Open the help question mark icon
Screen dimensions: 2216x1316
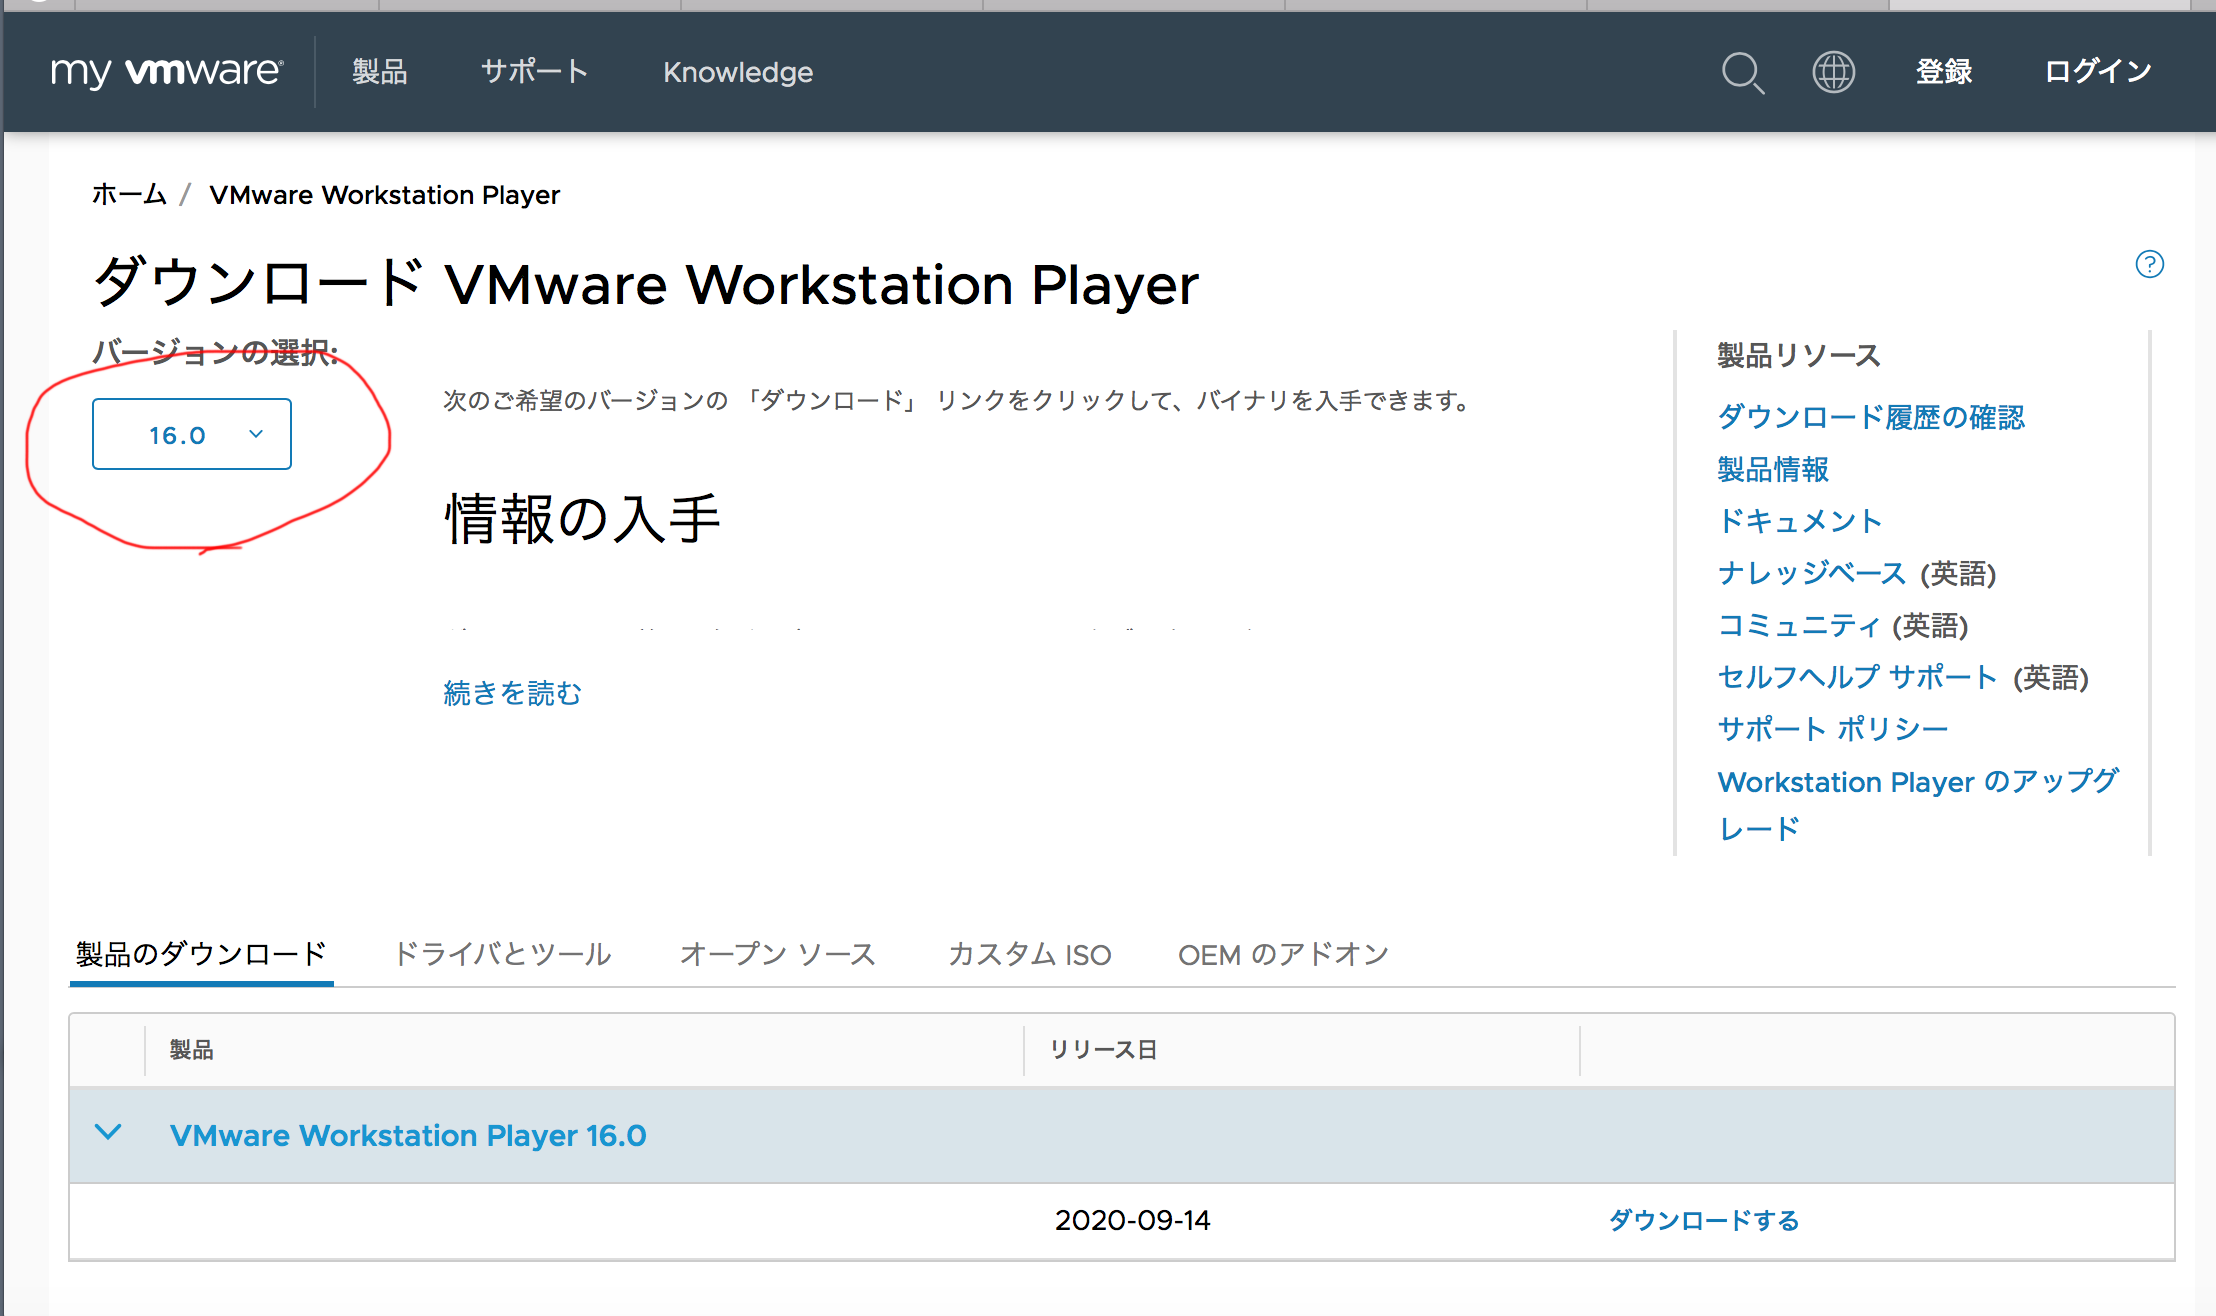pos(2149,264)
